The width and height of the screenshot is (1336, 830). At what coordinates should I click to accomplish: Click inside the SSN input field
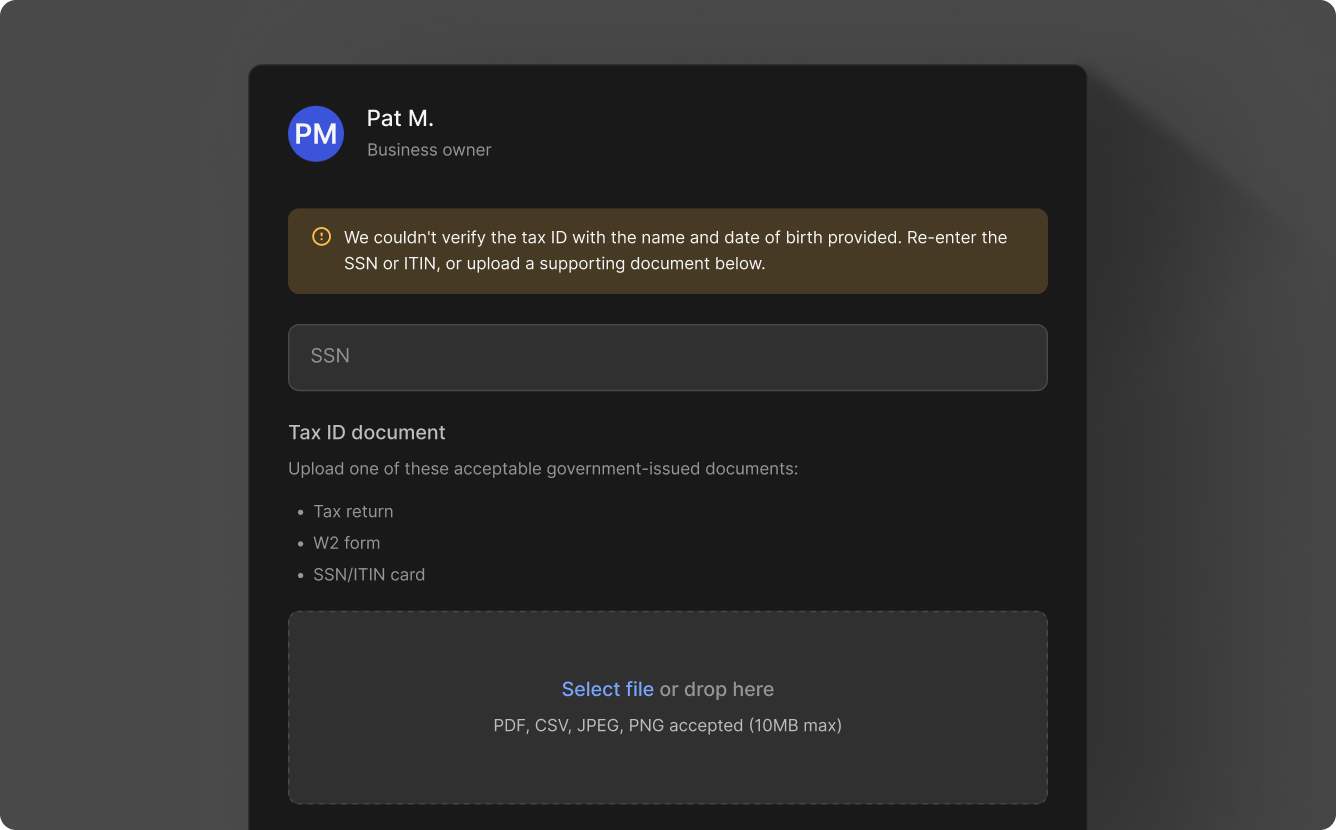coord(667,356)
